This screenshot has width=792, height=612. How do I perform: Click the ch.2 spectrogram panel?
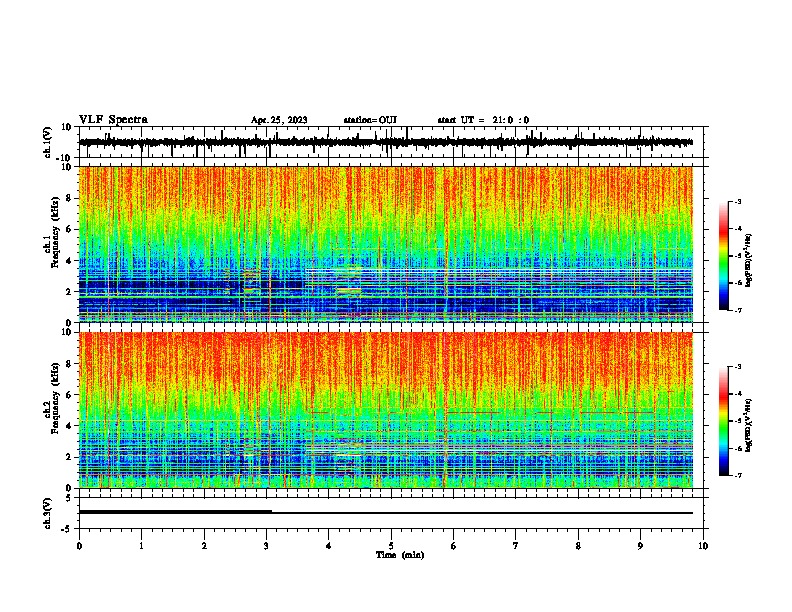click(386, 410)
